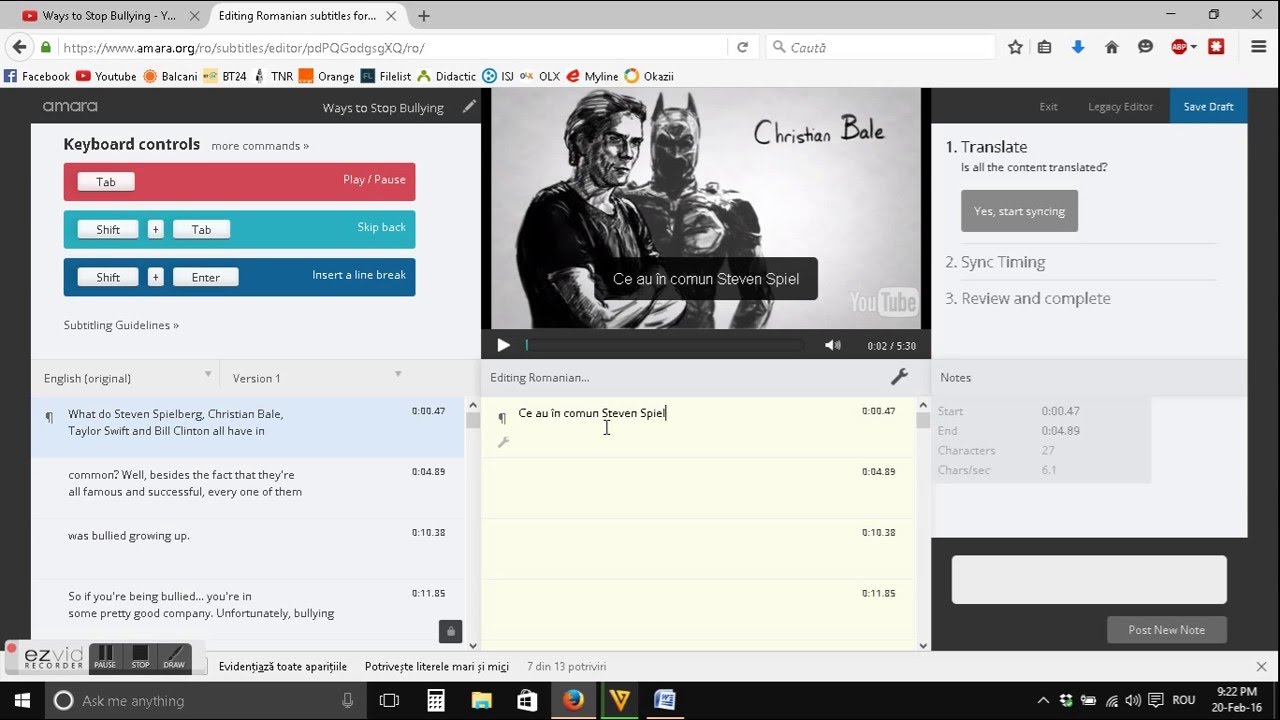Viewport: 1280px width, 720px height.
Task: Open Word from the taskbar
Action: point(665,701)
